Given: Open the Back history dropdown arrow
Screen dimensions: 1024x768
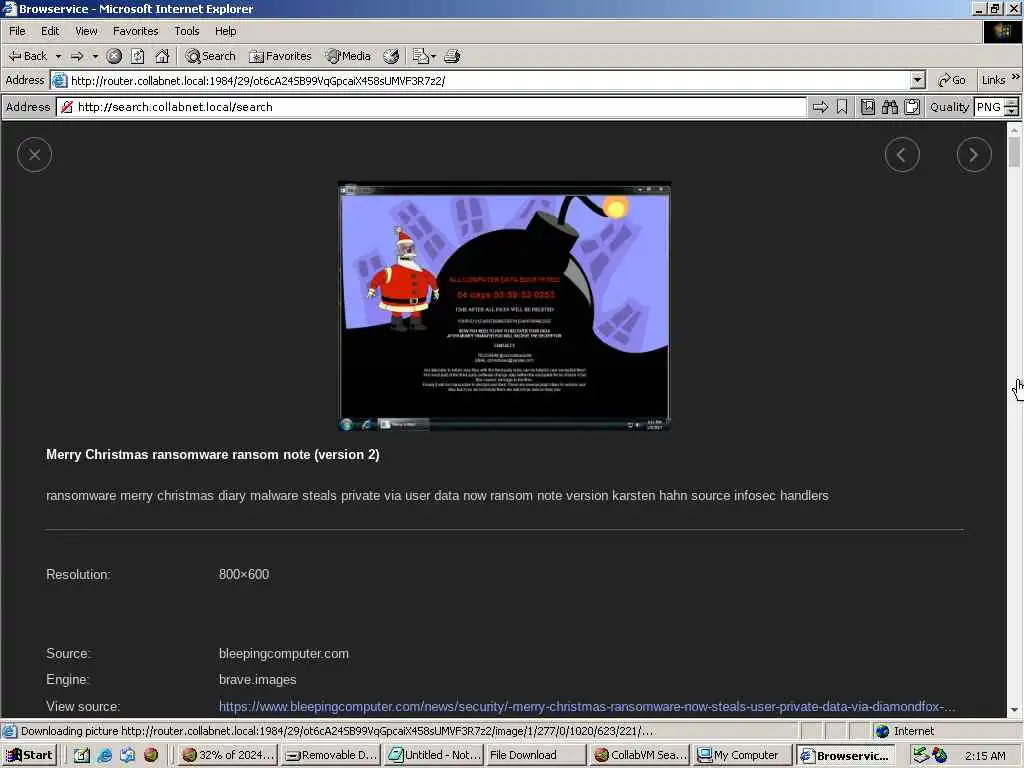Looking at the screenshot, I should tap(58, 56).
